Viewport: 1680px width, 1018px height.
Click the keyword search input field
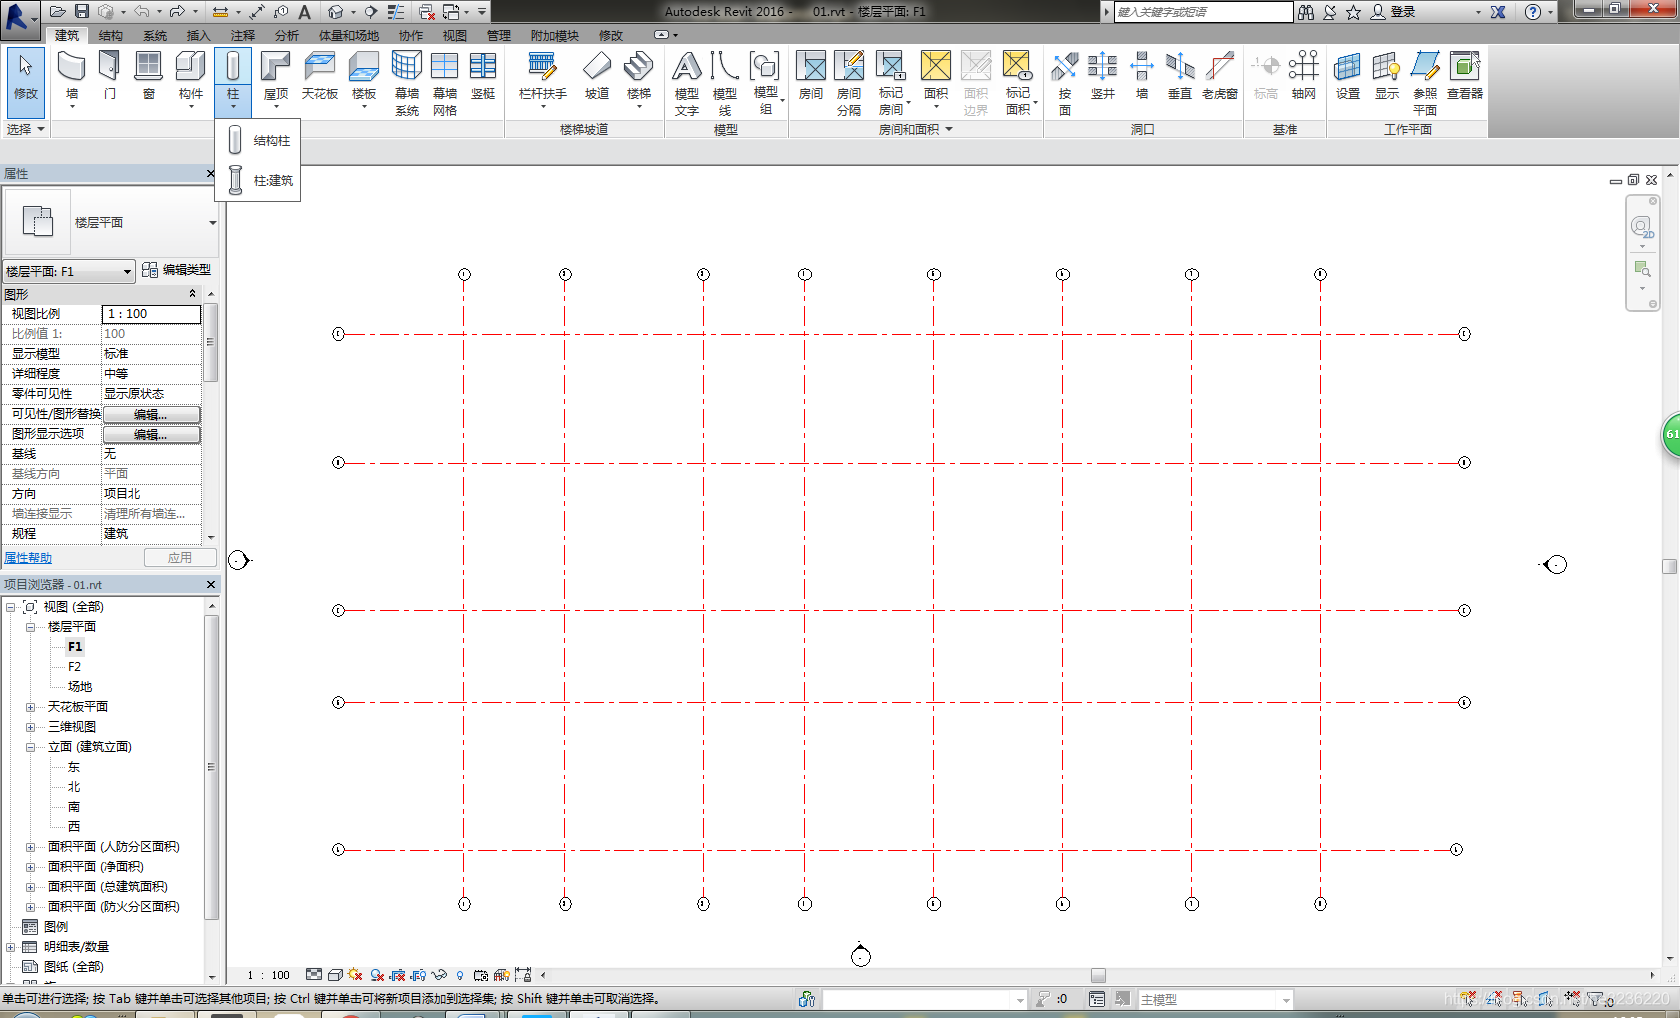(1203, 12)
